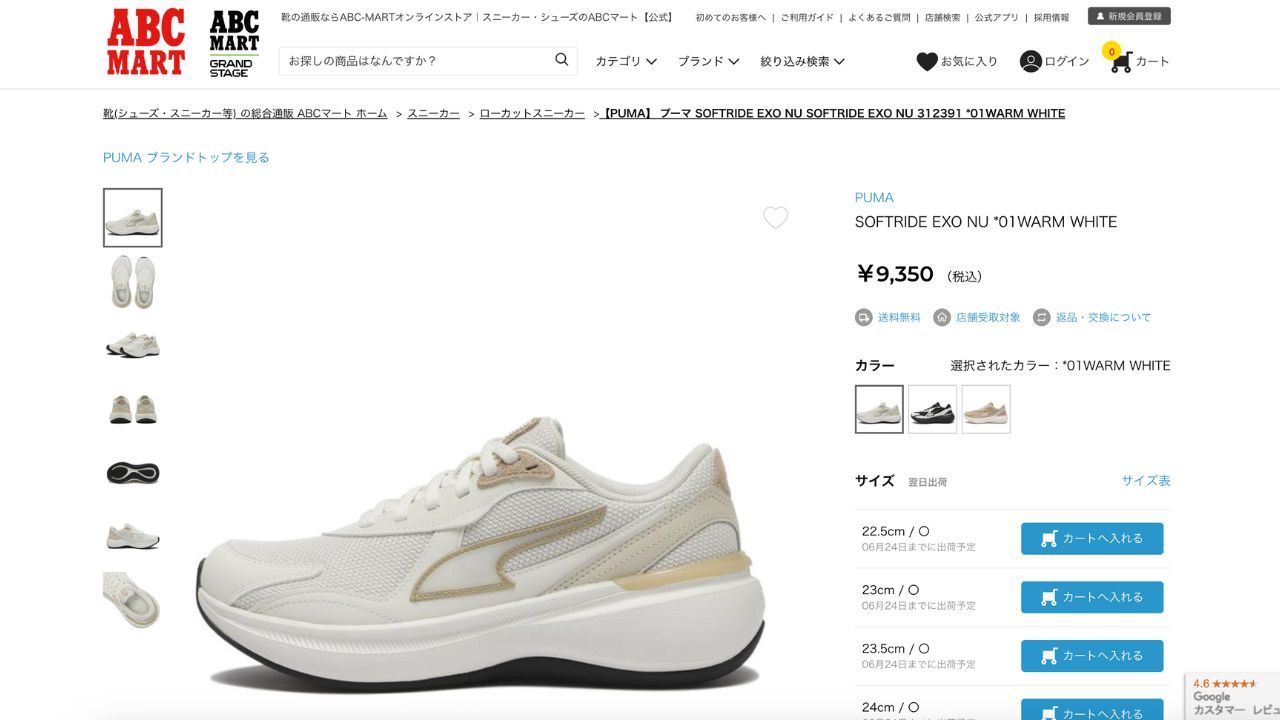The width and height of the screenshot is (1280, 720).
Task: Add product to wishlist heart outline
Action: click(x=776, y=218)
